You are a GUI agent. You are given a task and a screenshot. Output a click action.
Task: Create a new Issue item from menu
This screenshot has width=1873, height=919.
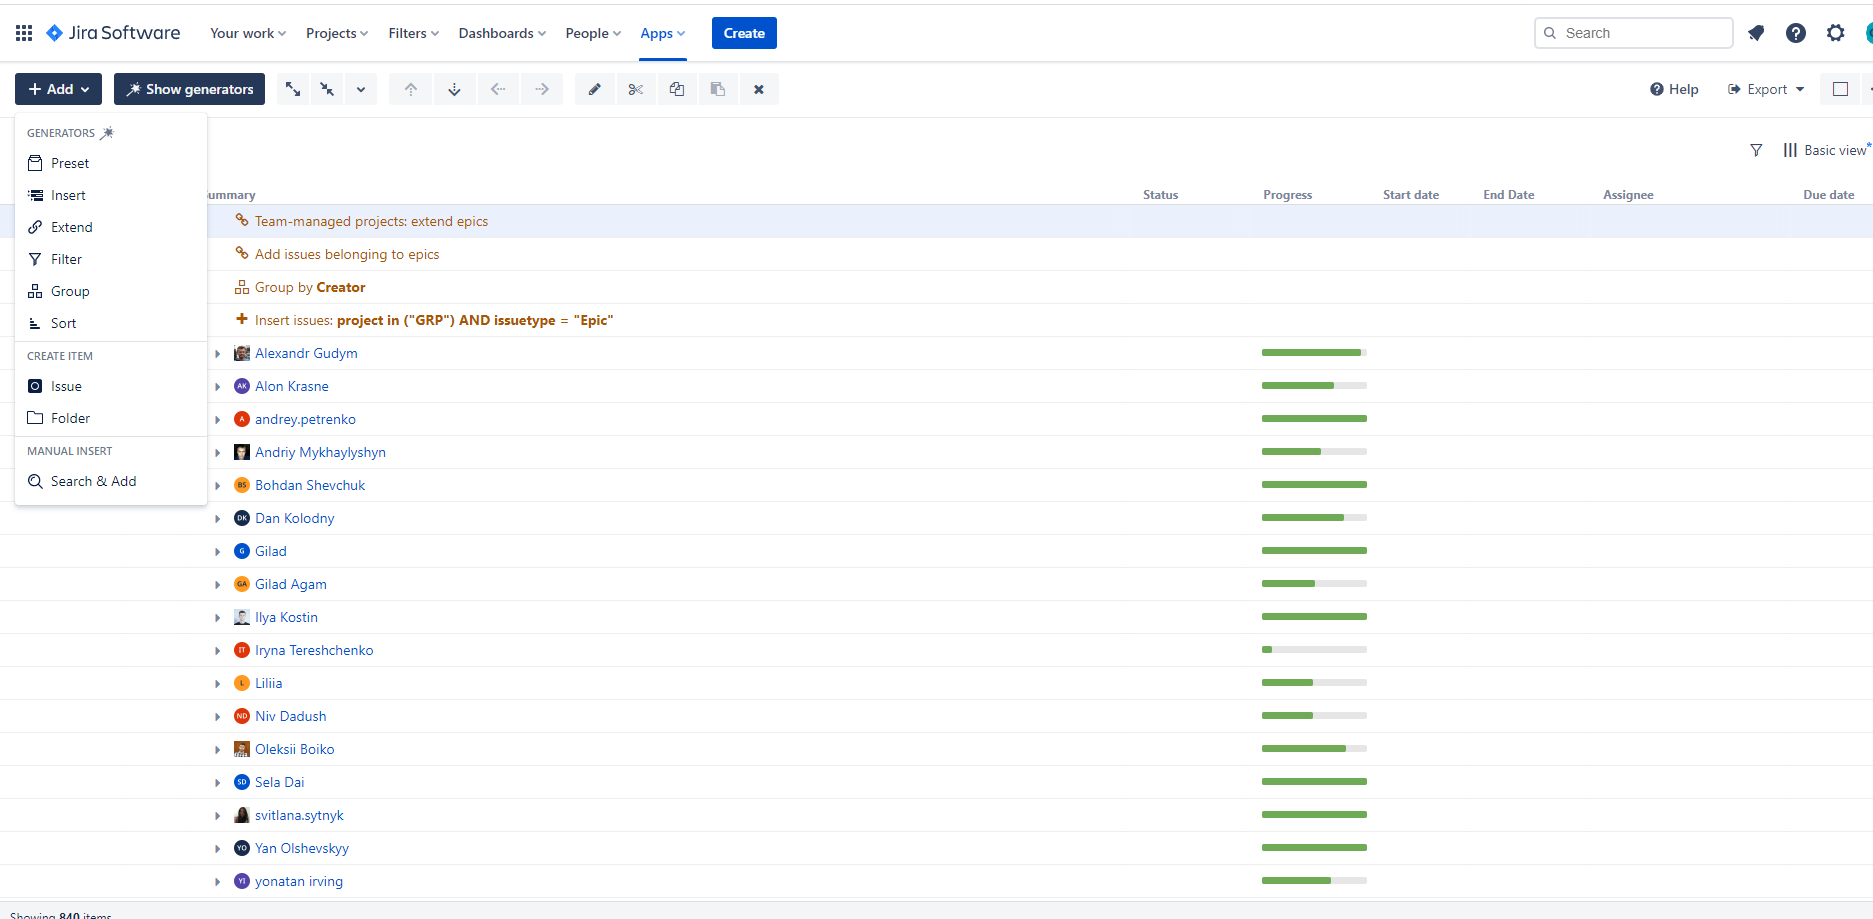[x=111, y=386]
